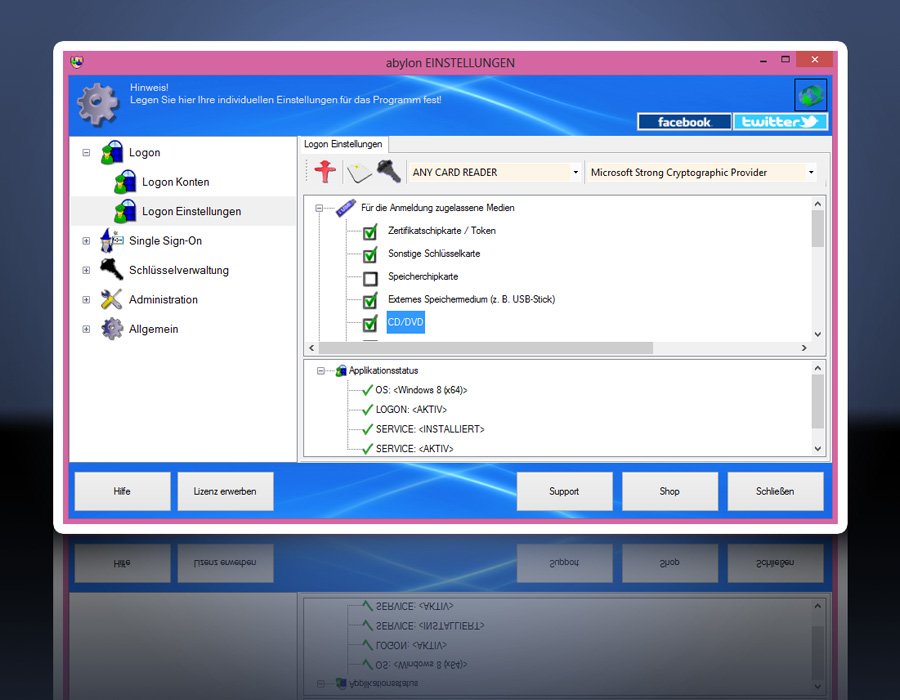Open the Shop button

pyautogui.click(x=670, y=491)
